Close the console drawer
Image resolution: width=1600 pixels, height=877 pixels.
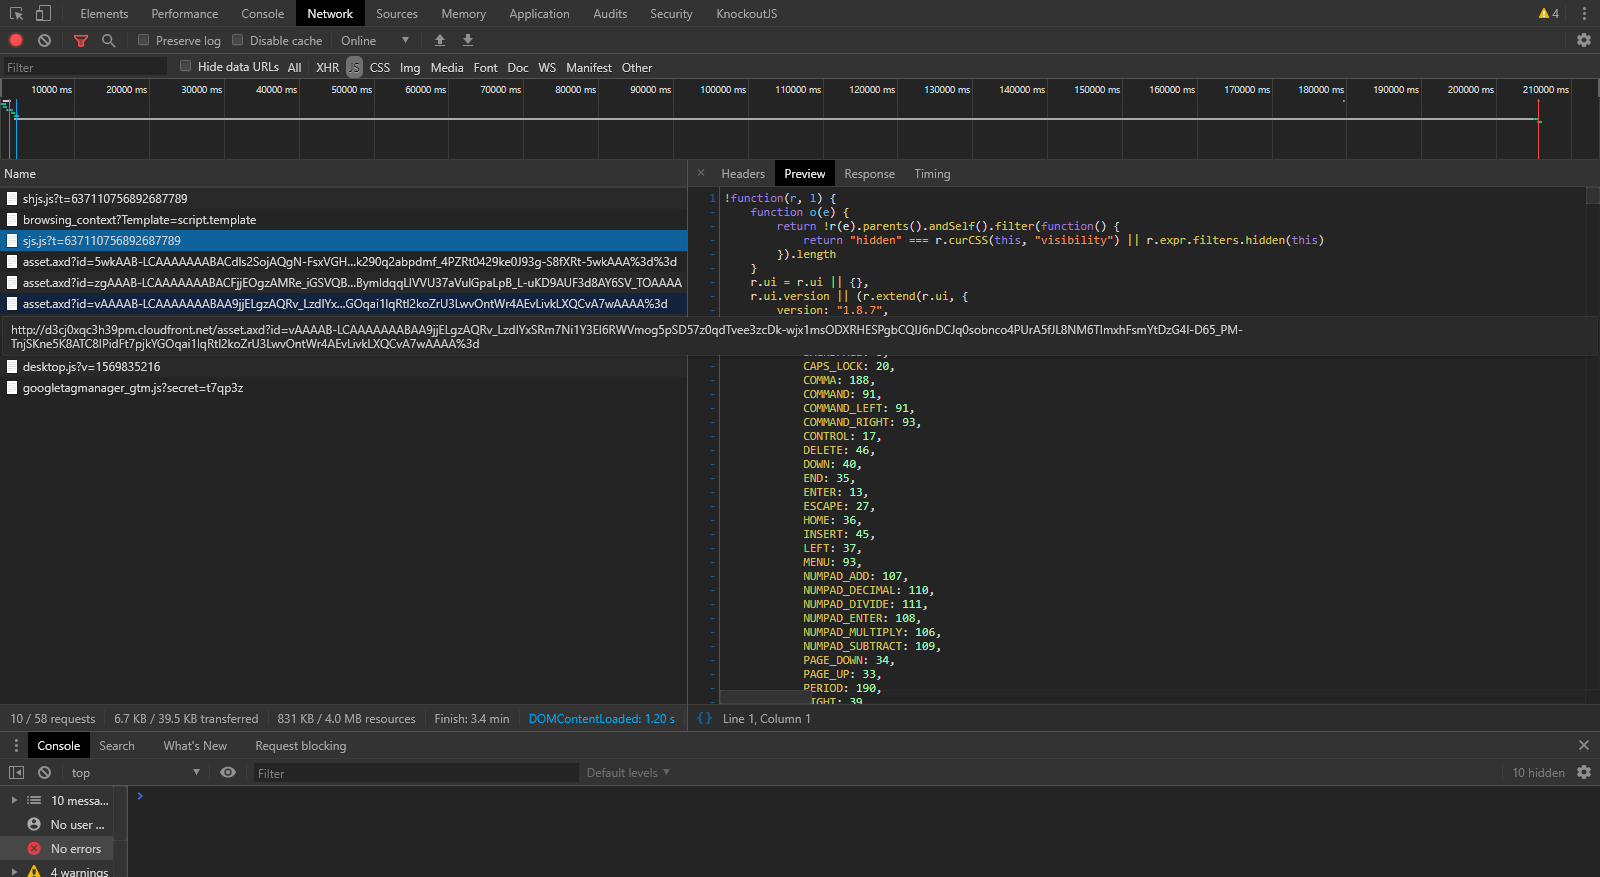(x=1584, y=746)
